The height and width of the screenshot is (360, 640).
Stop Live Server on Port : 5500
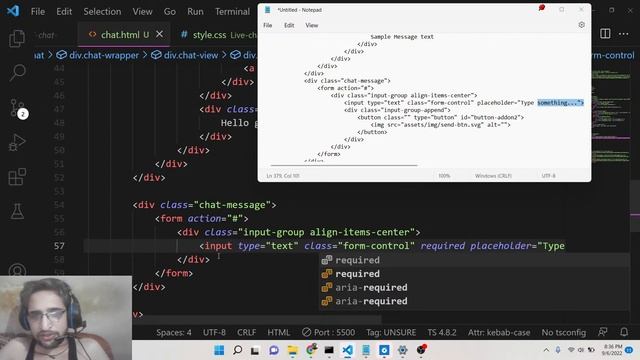pos(329,332)
